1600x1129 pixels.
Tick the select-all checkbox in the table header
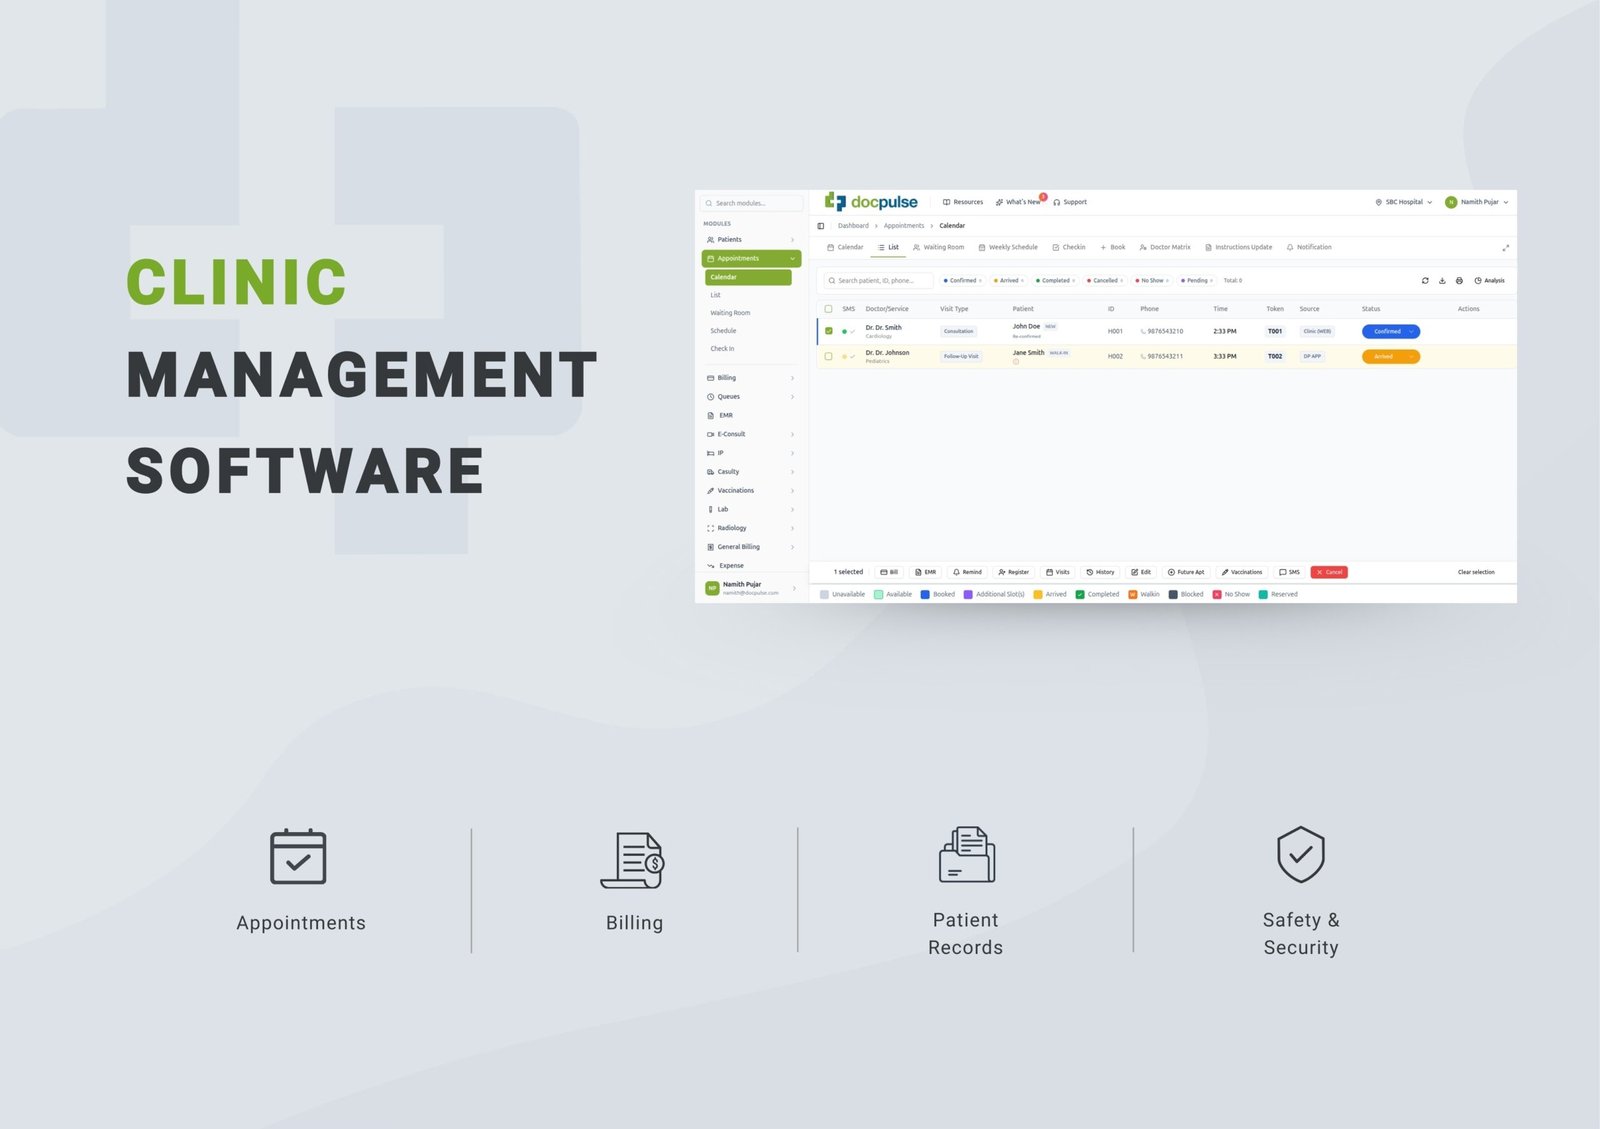pyautogui.click(x=828, y=309)
